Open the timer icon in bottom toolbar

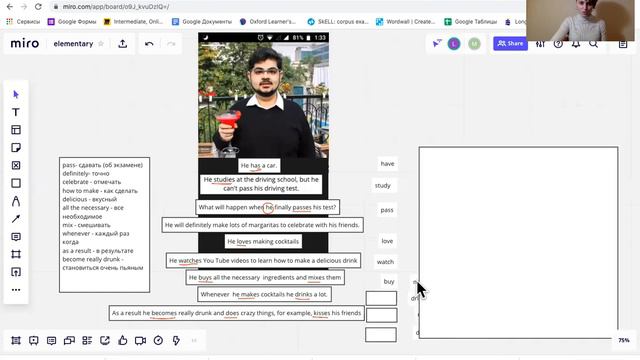click(158, 340)
